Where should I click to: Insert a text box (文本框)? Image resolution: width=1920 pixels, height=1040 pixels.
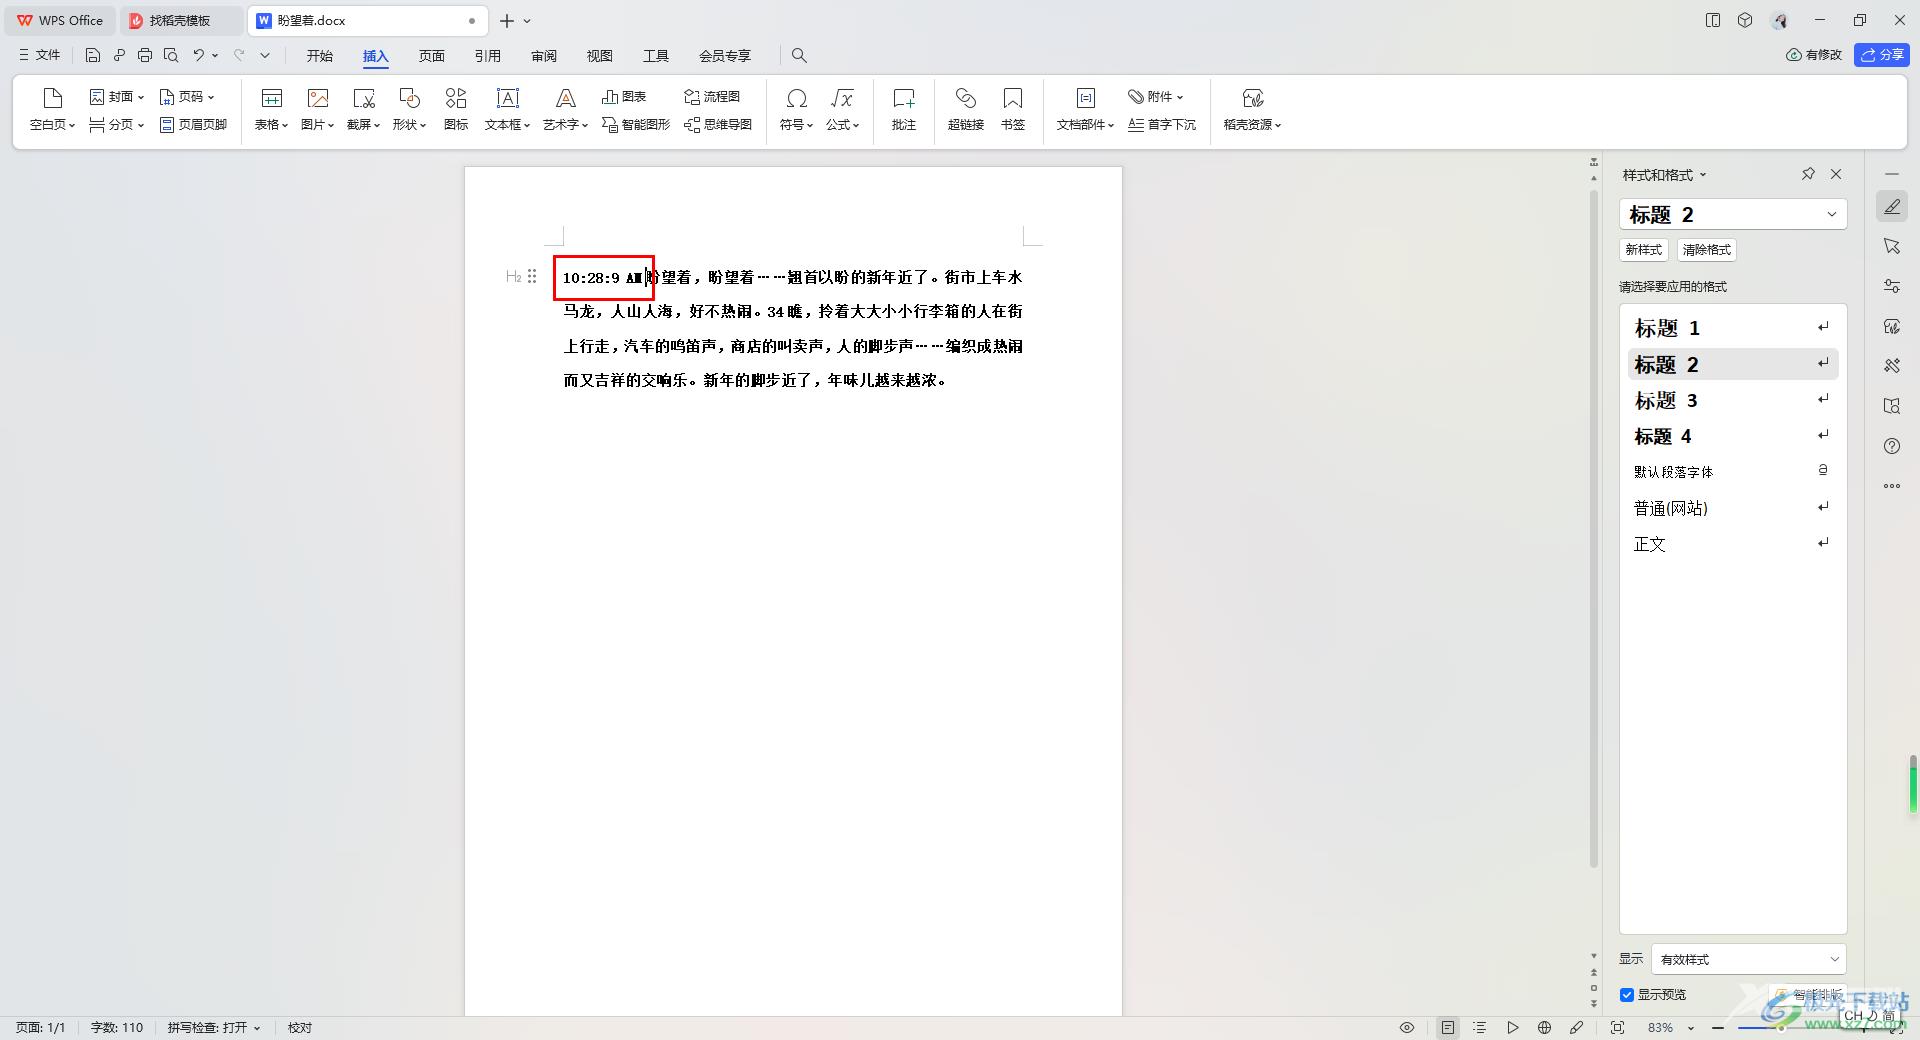point(507,109)
